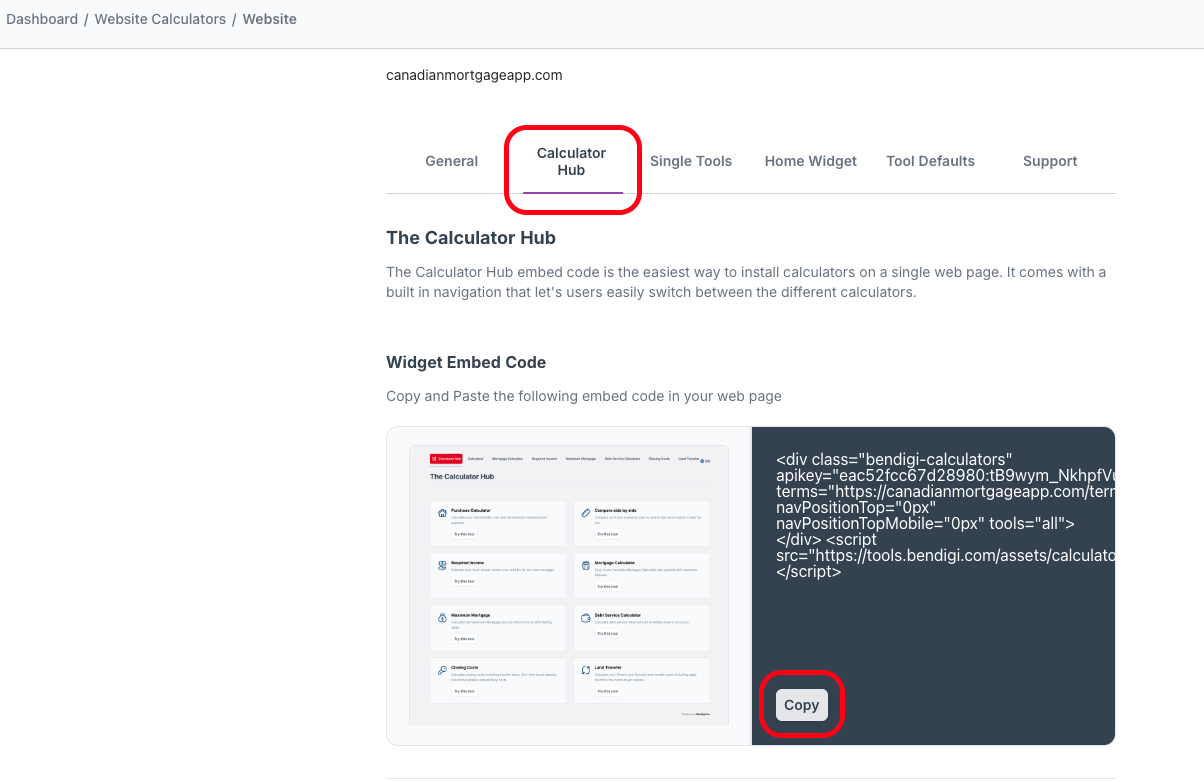The width and height of the screenshot is (1204, 782).
Task: Navigate to Dashboard in the breadcrumb
Action: click(x=42, y=19)
